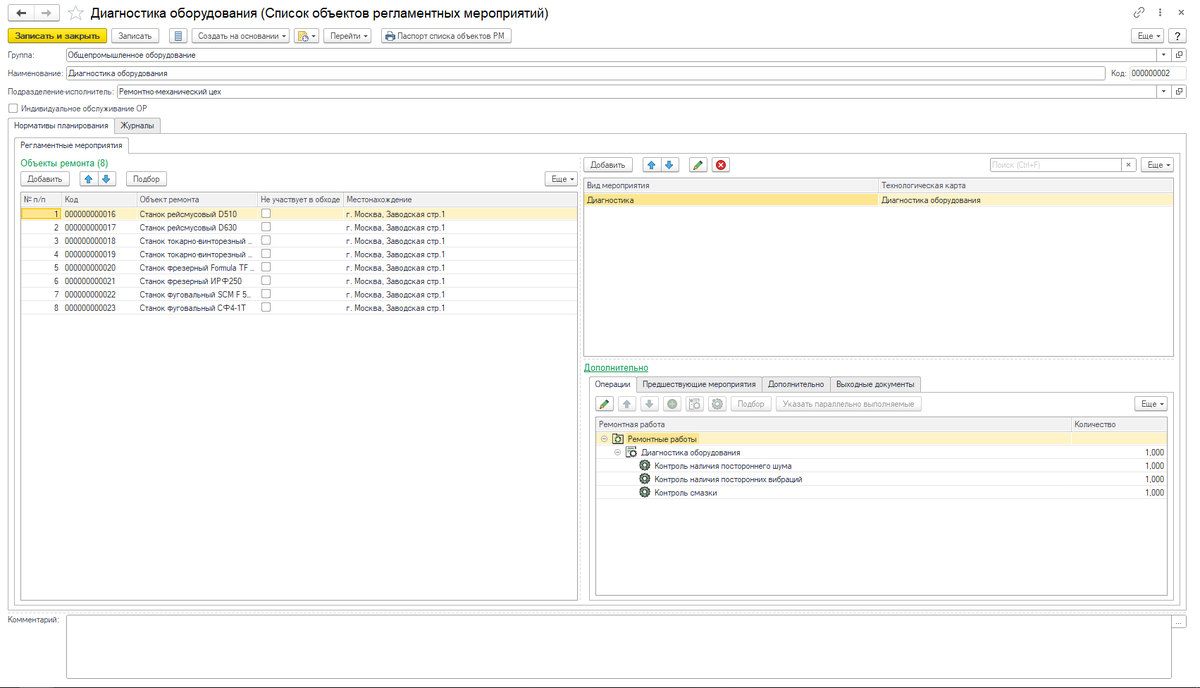Image resolution: width=1200 pixels, height=688 pixels.
Task: Check Не участвует в обходе for Станок фуговальный СФ4-1Т
Action: [266, 307]
